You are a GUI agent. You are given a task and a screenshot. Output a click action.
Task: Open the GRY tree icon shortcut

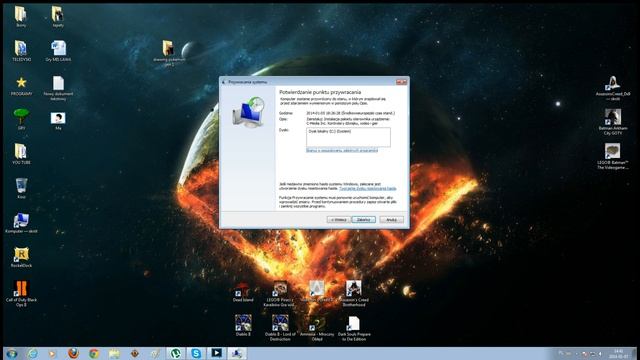(21, 119)
